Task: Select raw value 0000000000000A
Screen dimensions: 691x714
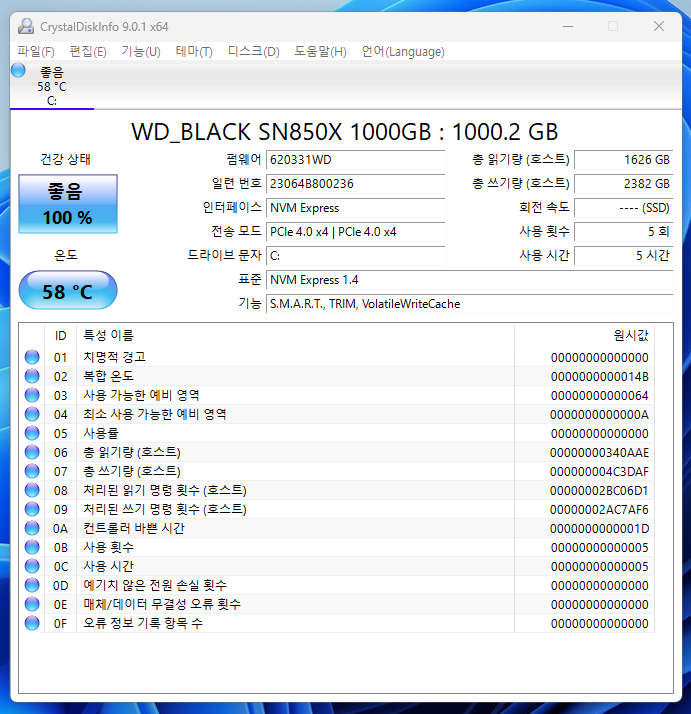Action: tap(599, 415)
